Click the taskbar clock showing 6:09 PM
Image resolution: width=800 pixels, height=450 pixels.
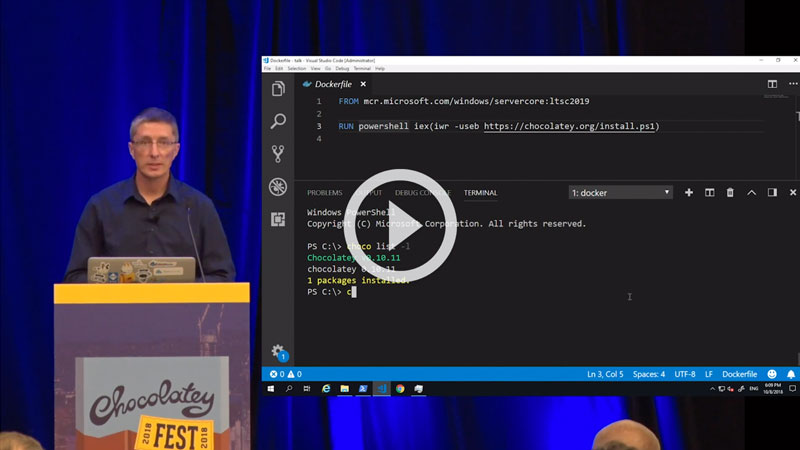coord(773,389)
